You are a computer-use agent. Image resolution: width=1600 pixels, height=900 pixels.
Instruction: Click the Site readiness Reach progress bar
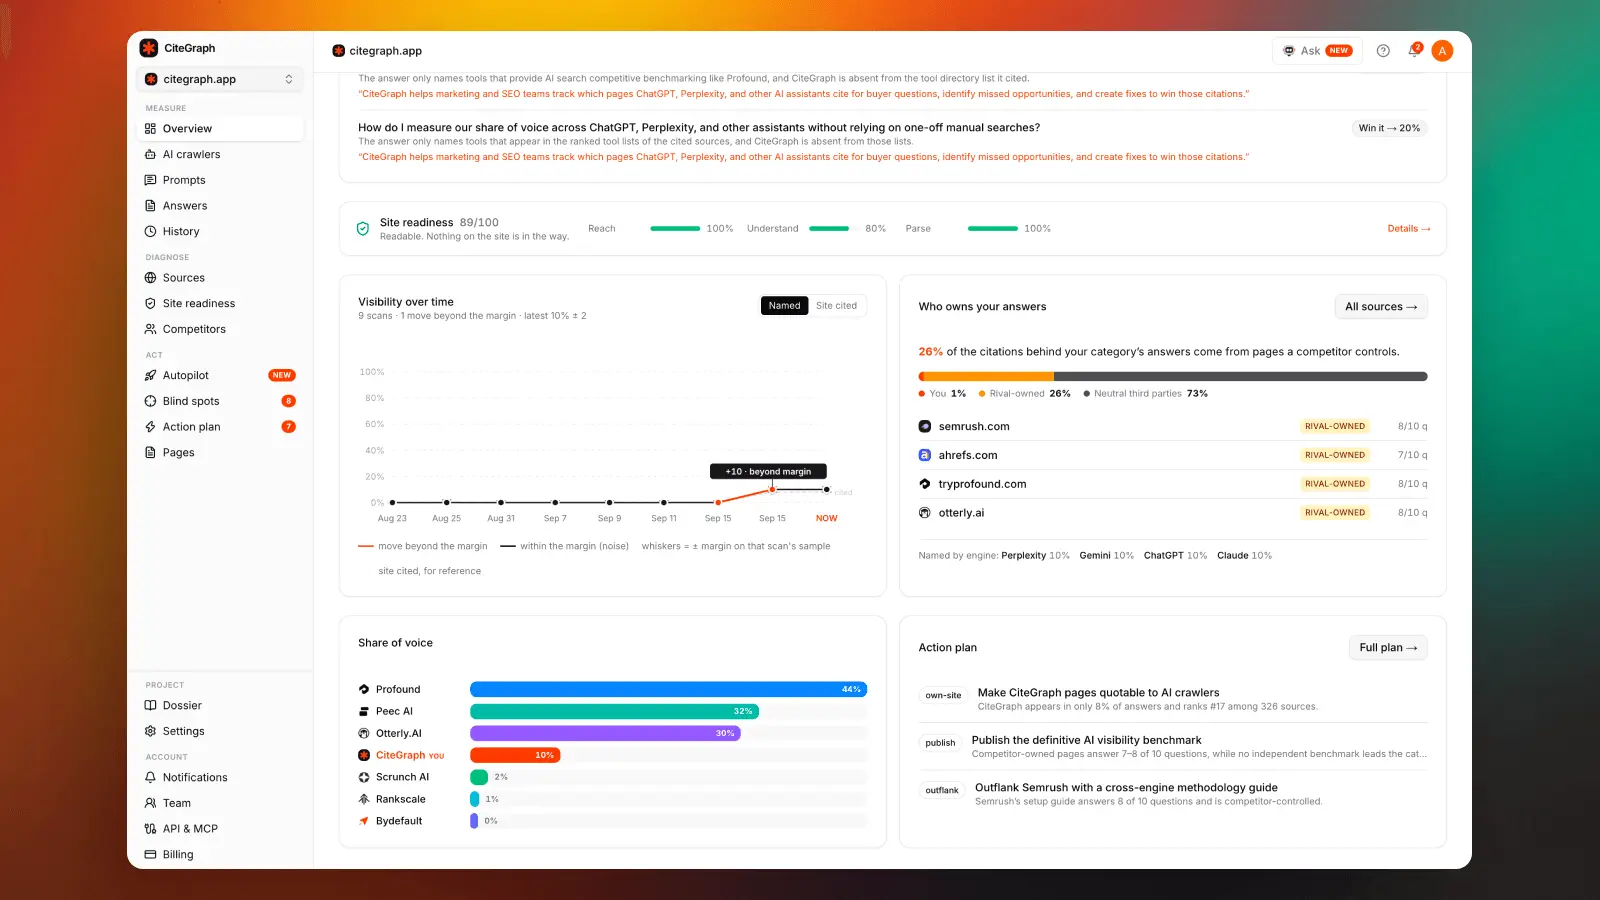tap(675, 229)
